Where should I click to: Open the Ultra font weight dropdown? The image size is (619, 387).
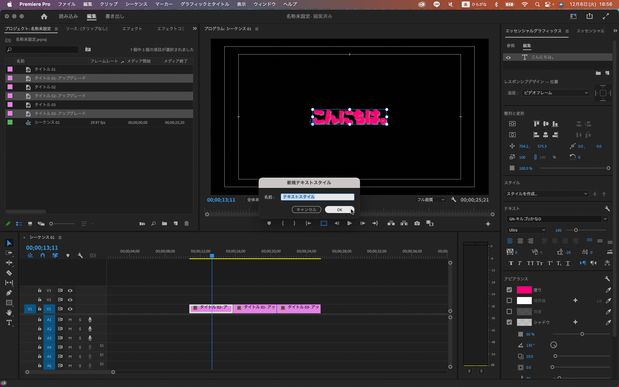click(x=526, y=230)
